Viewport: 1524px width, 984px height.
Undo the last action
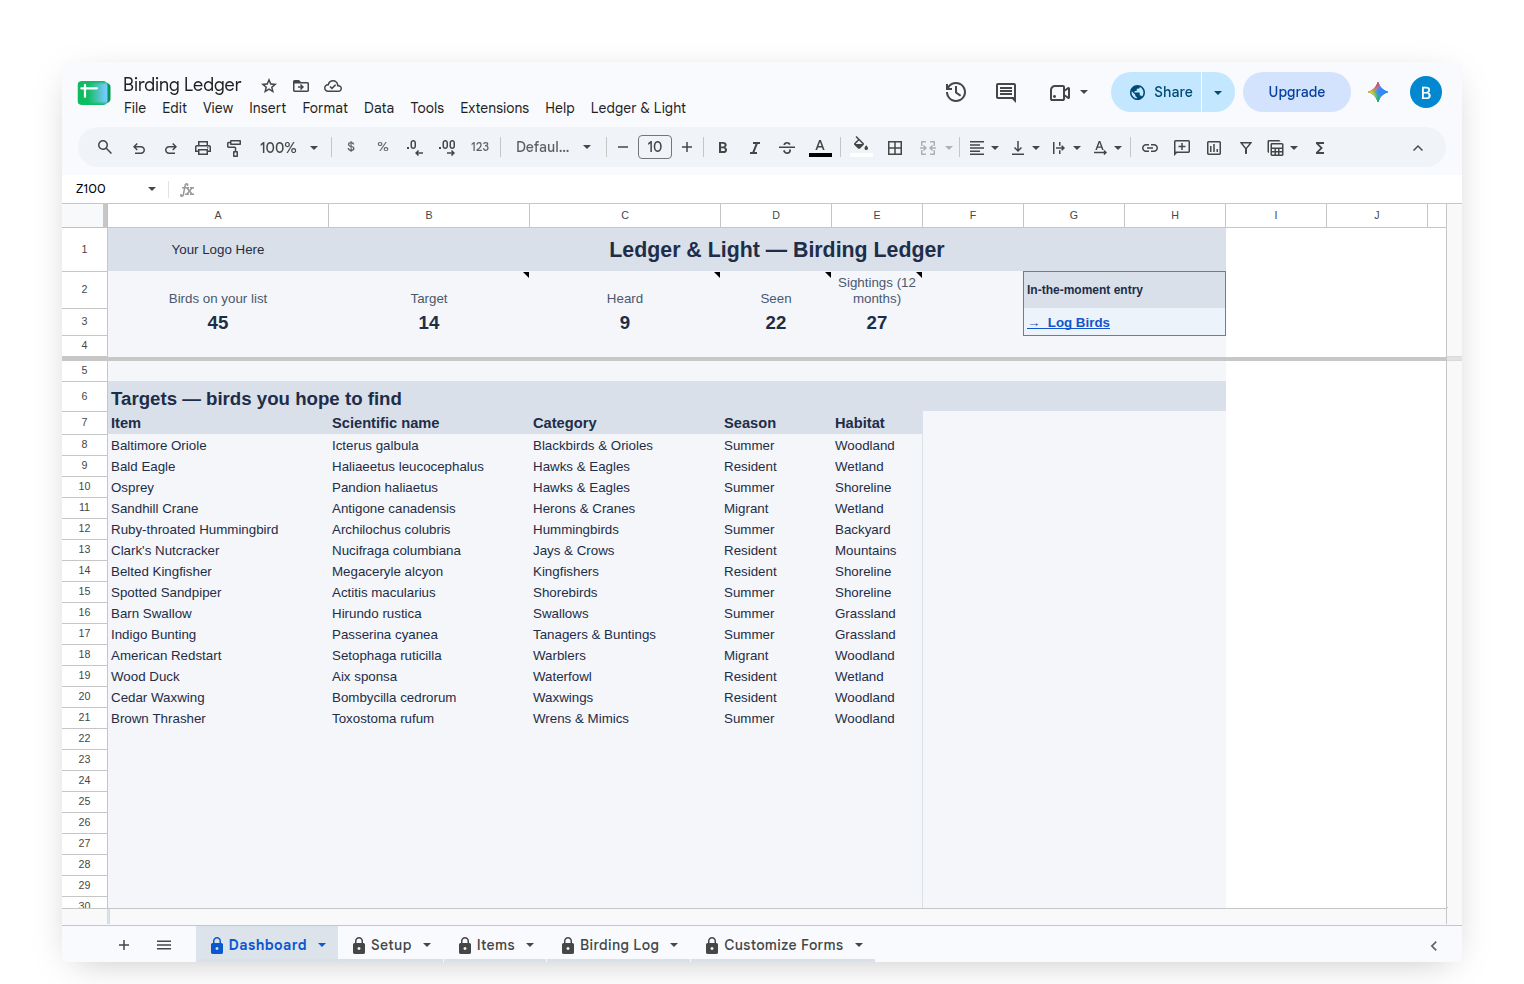click(x=139, y=148)
